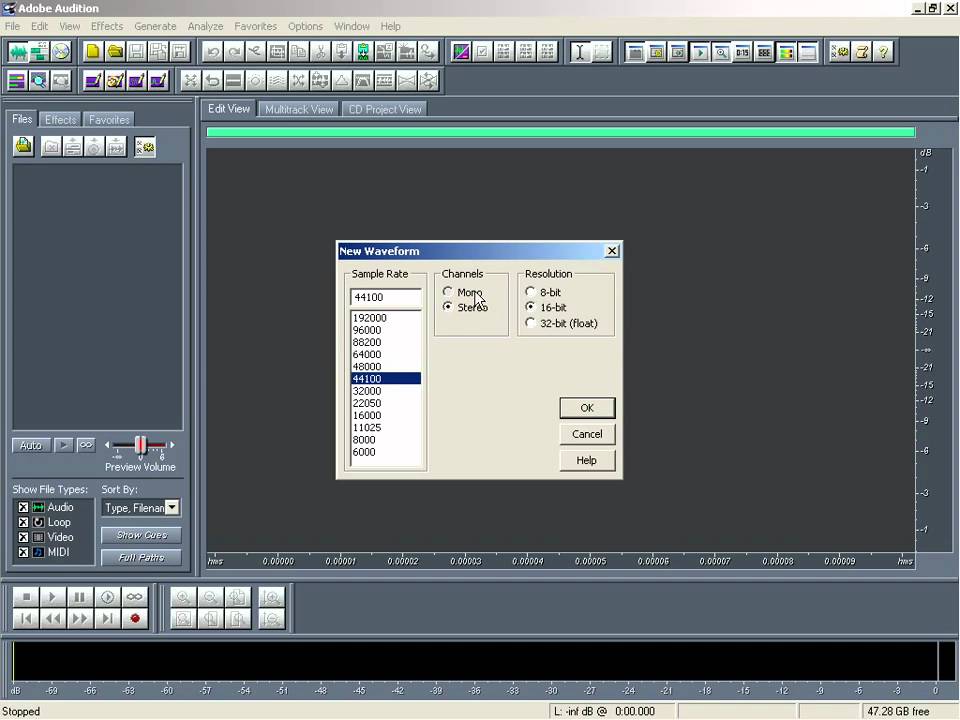Click Go to End transport button
The height and width of the screenshot is (720, 960).
tap(107, 618)
